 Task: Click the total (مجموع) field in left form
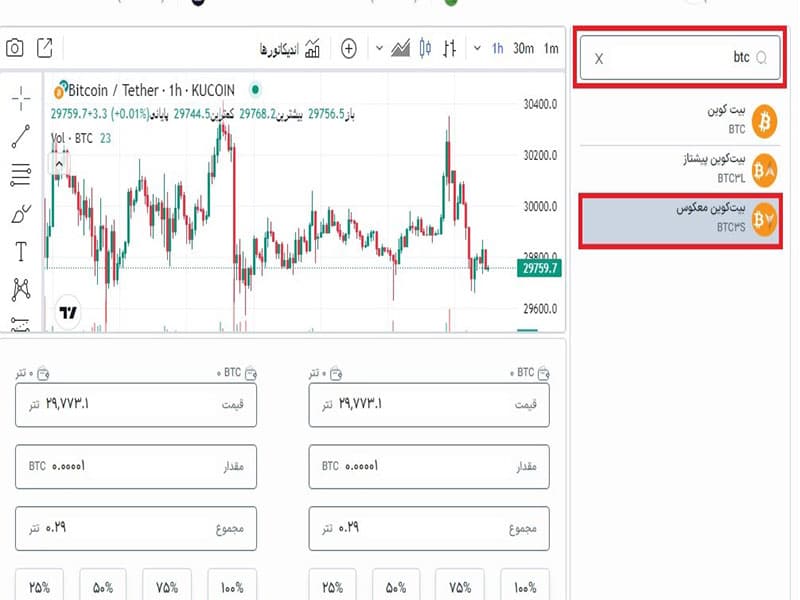[x=136, y=528]
